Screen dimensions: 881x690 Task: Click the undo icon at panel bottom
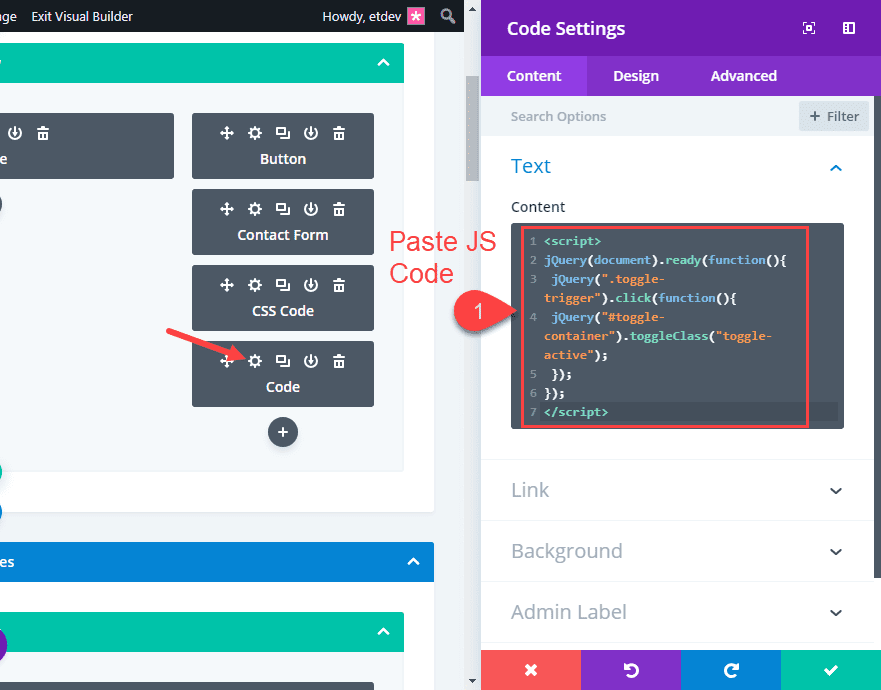pos(631,670)
